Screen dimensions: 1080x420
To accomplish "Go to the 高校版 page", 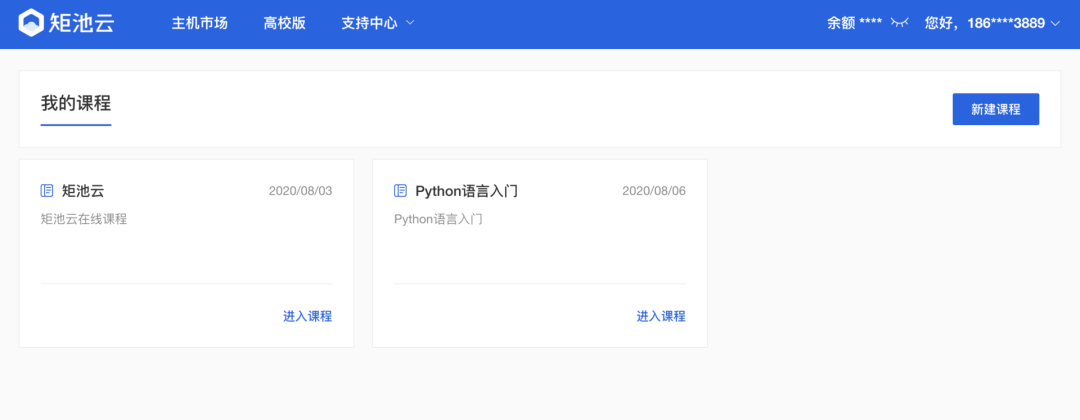I will click(x=284, y=23).
